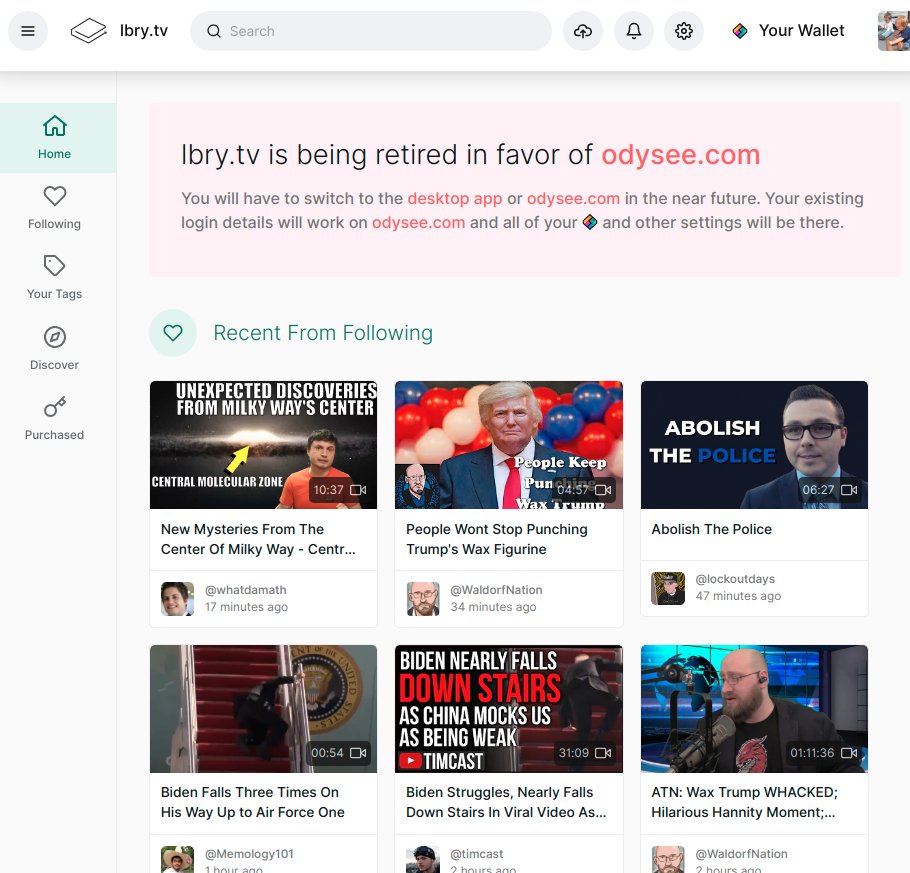Open ATN 01:11:36 video thumbnail

[754, 709]
